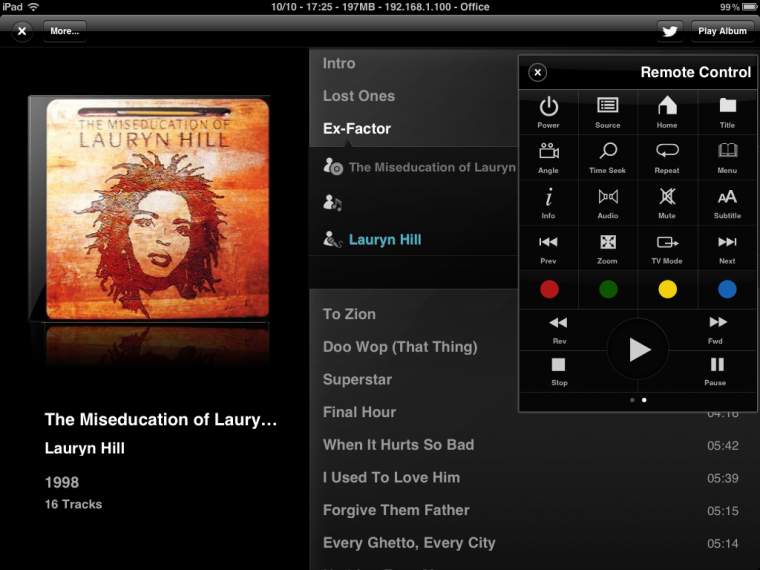Open album The Miseducation of Lauryn link
The height and width of the screenshot is (570, 760).
(x=432, y=167)
